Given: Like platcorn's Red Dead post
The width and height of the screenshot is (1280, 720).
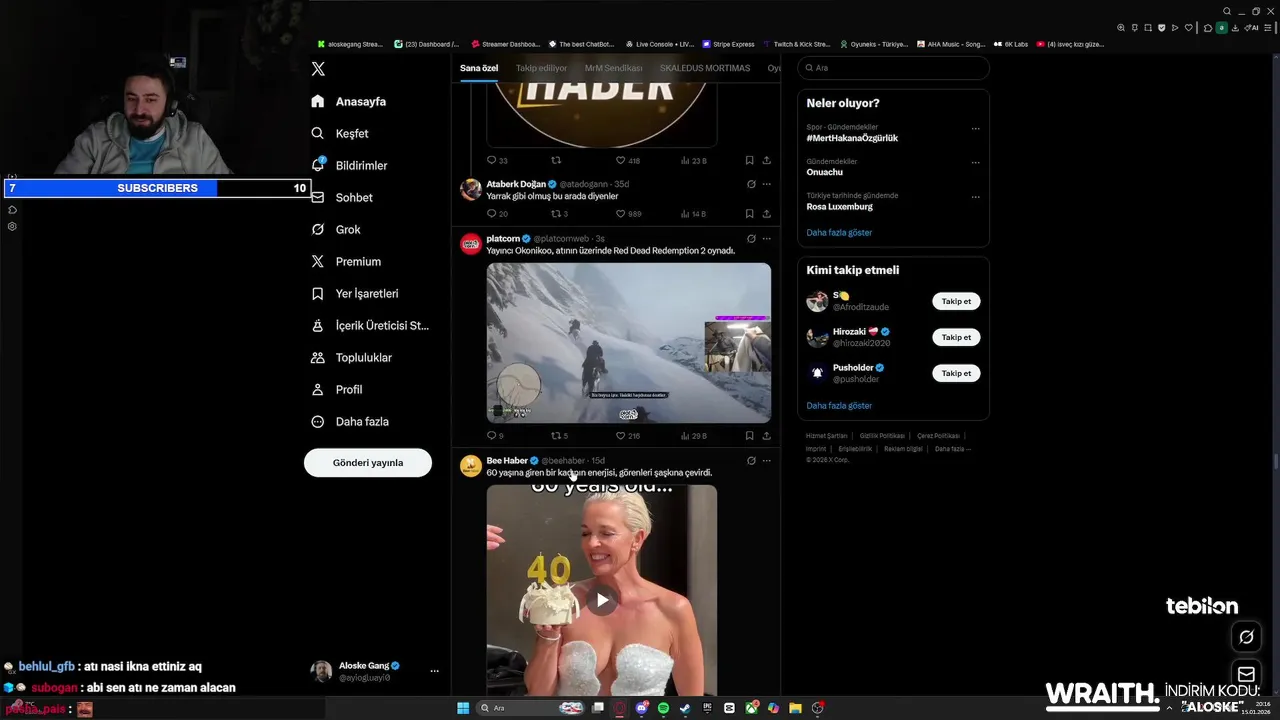Looking at the screenshot, I should (628, 436).
